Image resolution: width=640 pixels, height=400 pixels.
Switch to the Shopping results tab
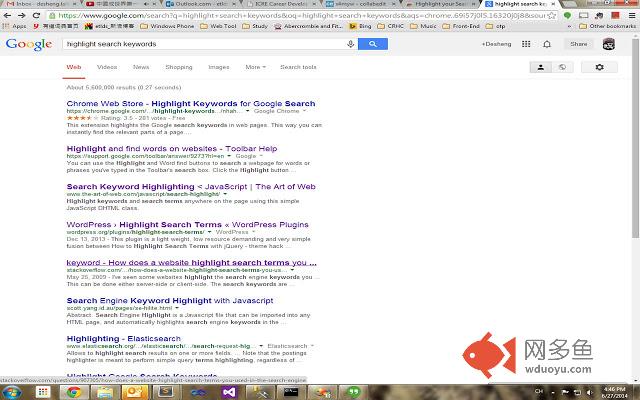(179, 67)
